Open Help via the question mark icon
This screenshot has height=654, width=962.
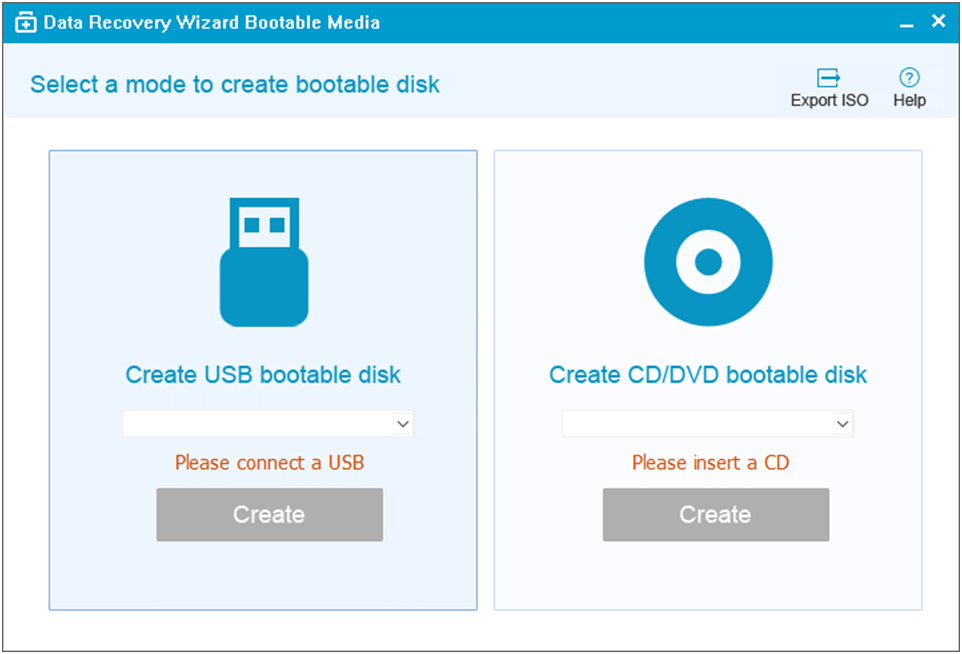[x=909, y=78]
